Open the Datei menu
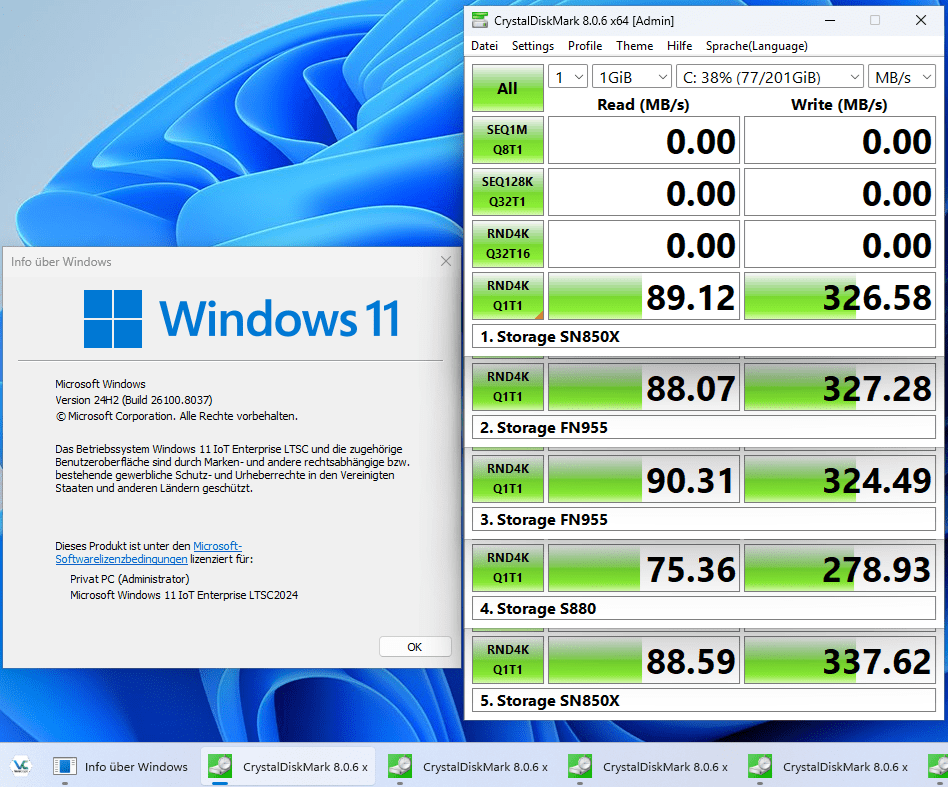This screenshot has height=787, width=948. point(484,46)
